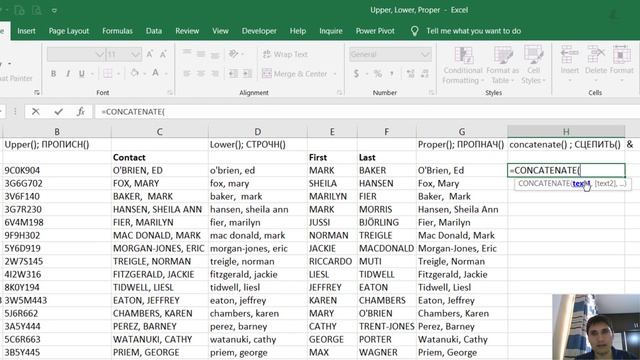This screenshot has height=360, width=640.
Task: Toggle Underline formatting
Action: point(82,74)
